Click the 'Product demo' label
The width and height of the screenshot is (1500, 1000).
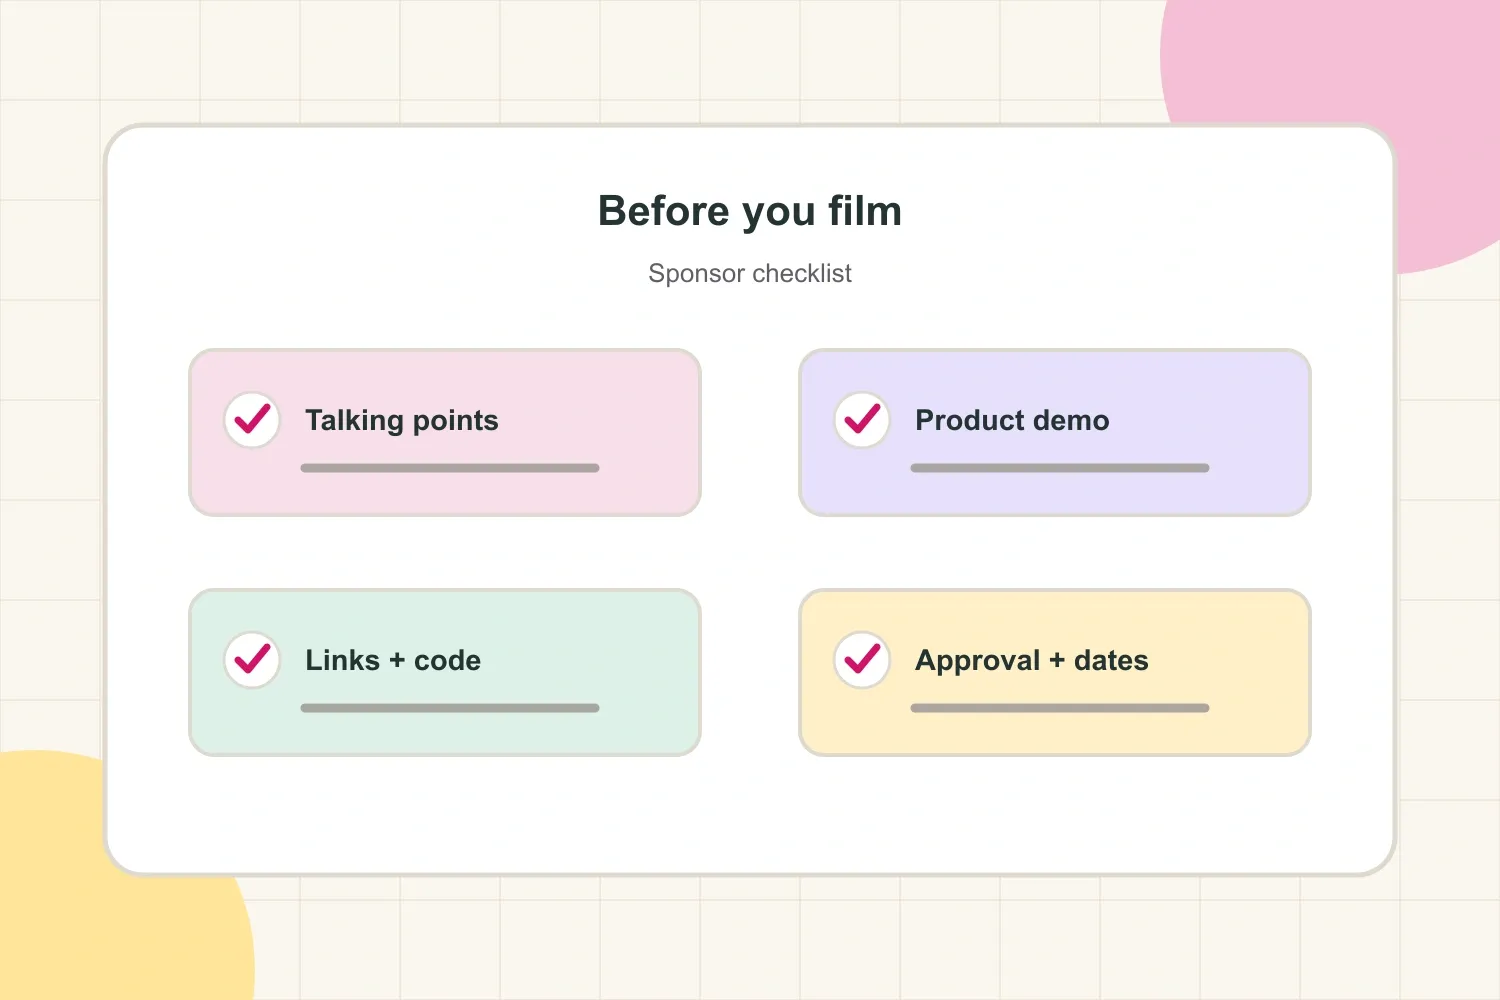tap(1012, 420)
